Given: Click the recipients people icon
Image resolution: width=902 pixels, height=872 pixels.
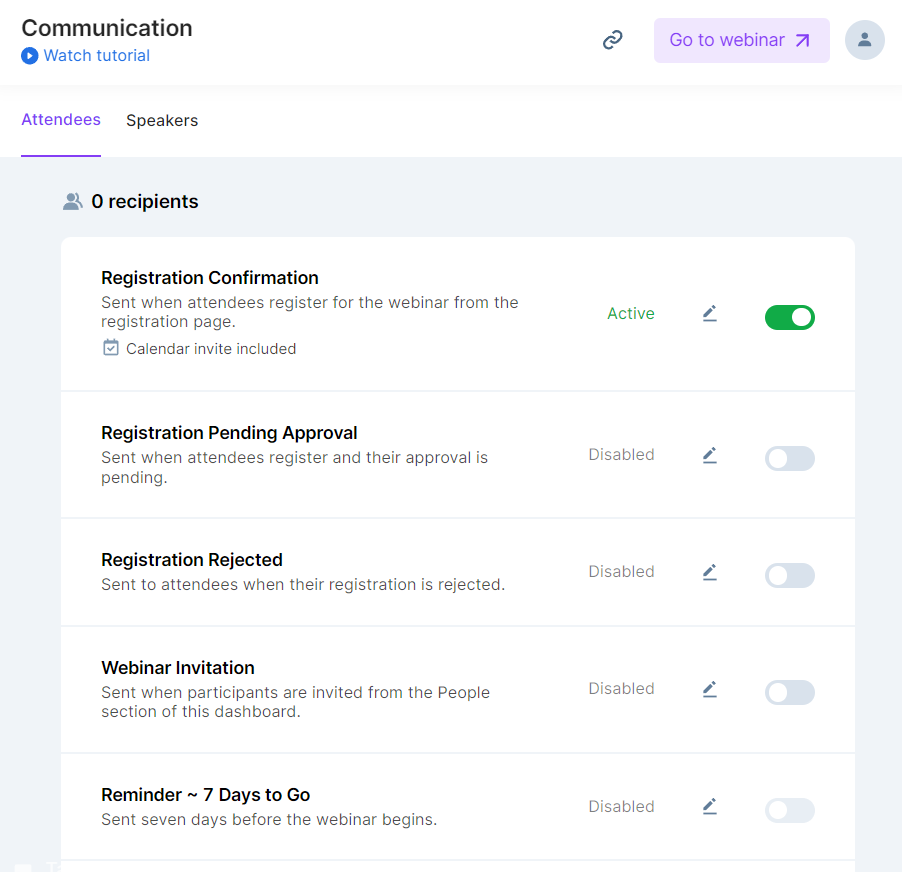Looking at the screenshot, I should click(72, 202).
